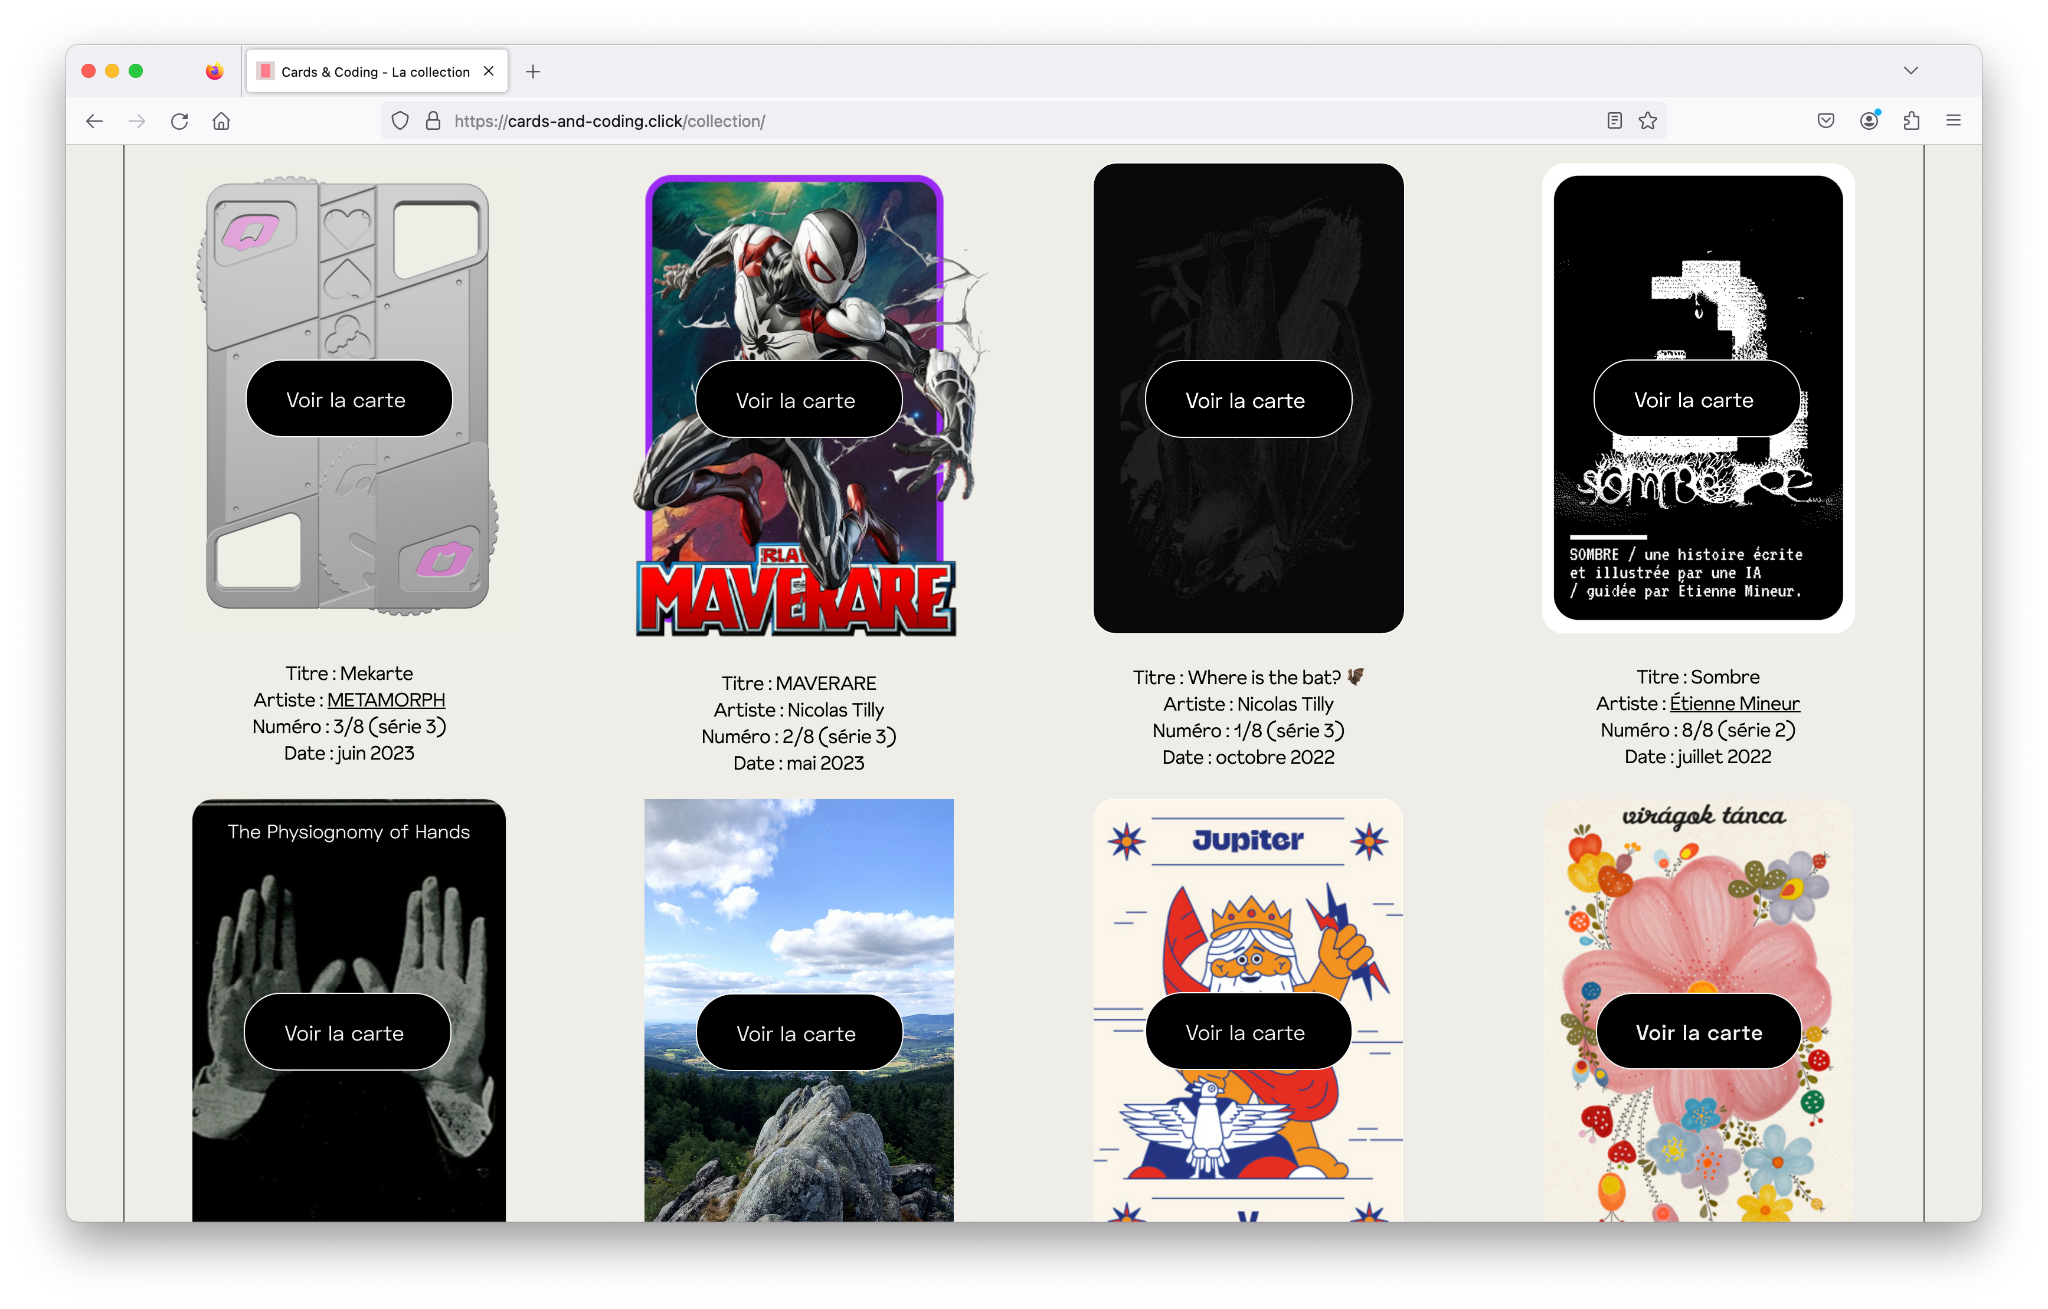This screenshot has height=1309, width=2048.
Task: Close the Cards & Coding tab
Action: click(489, 71)
